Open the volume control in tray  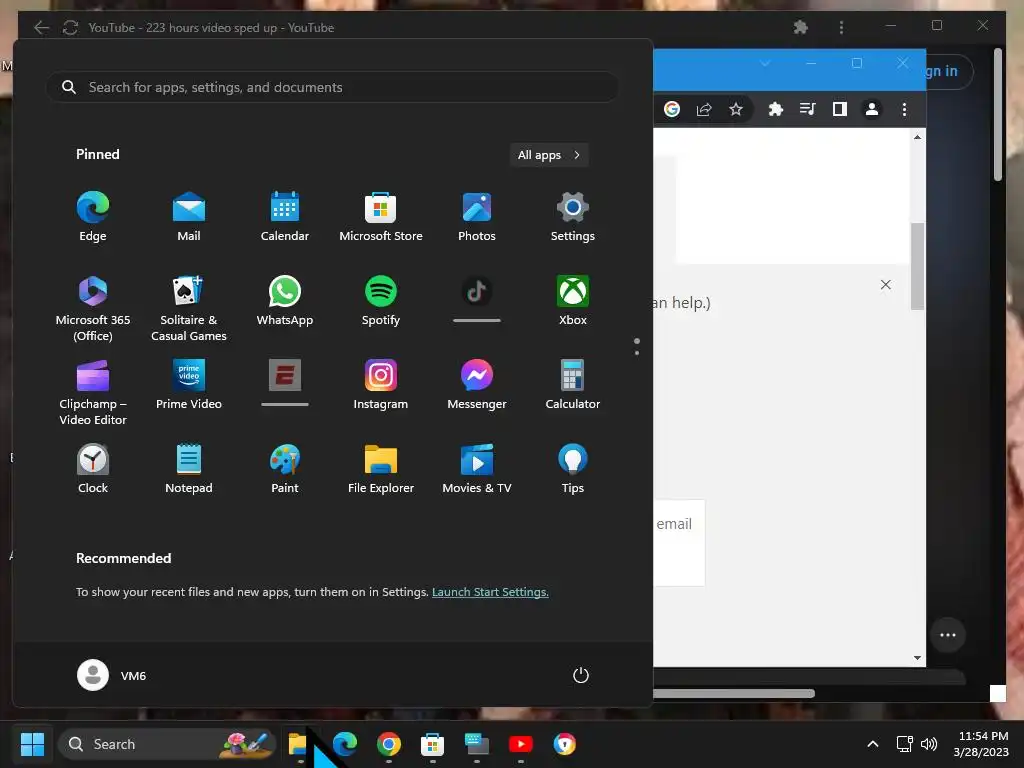point(929,744)
